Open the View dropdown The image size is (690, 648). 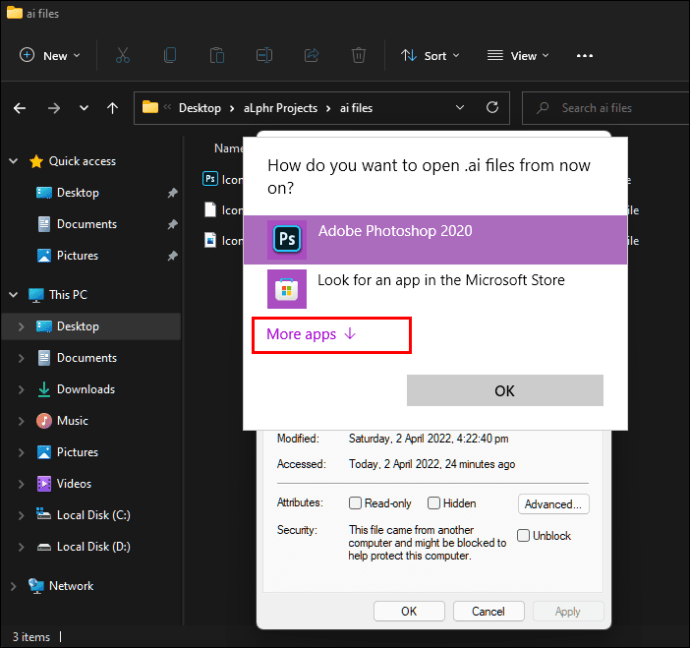518,55
